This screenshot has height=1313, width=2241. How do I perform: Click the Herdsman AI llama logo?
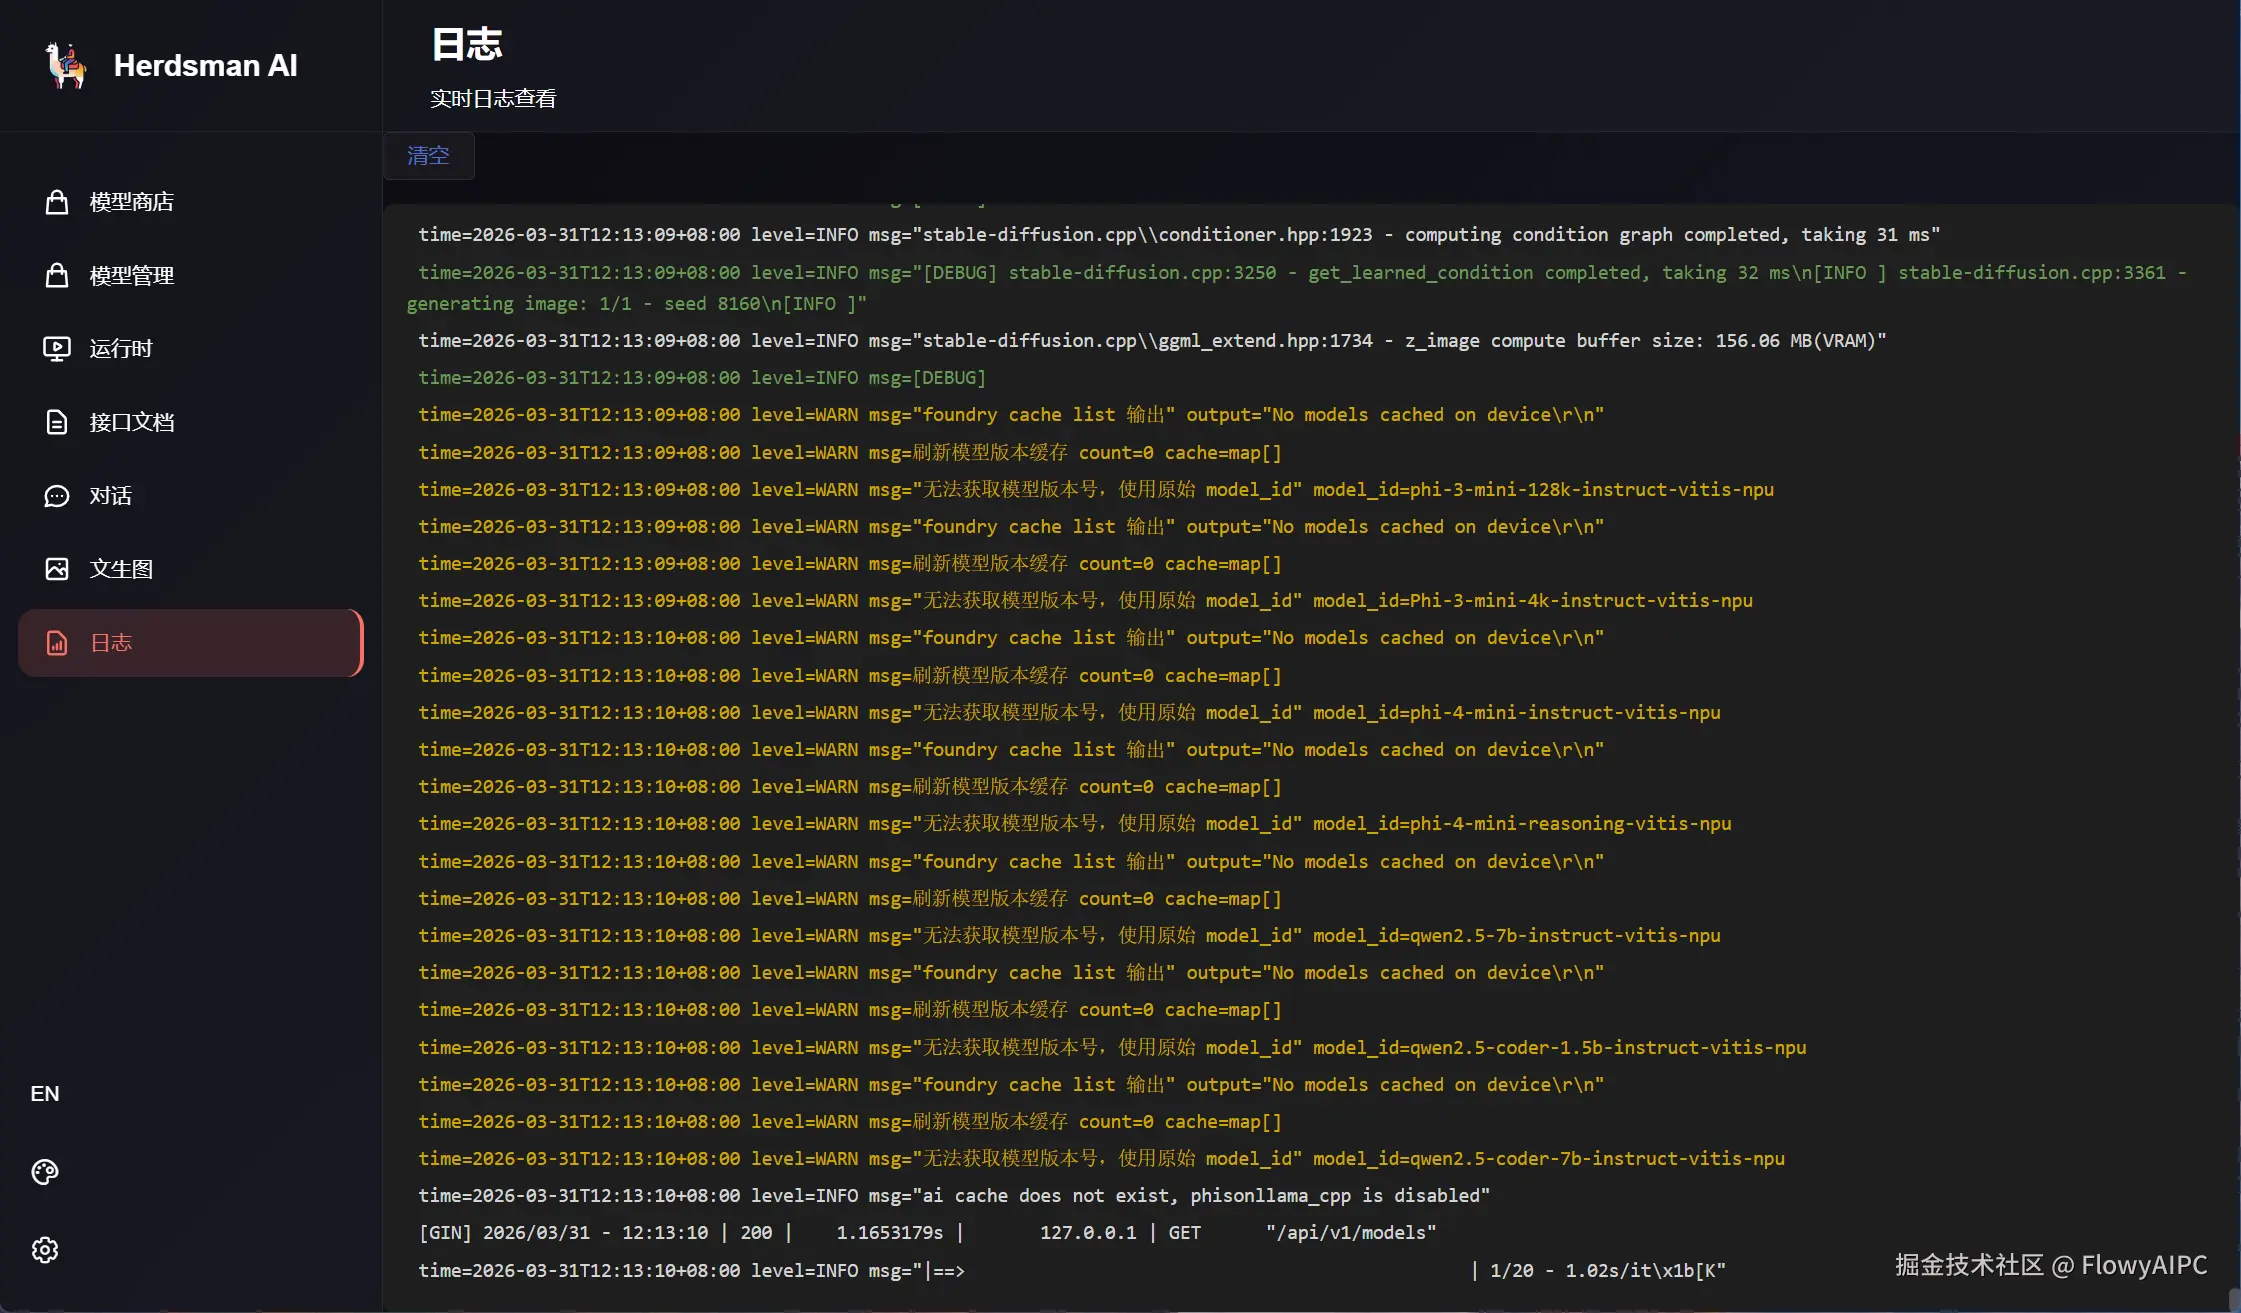coord(66,66)
